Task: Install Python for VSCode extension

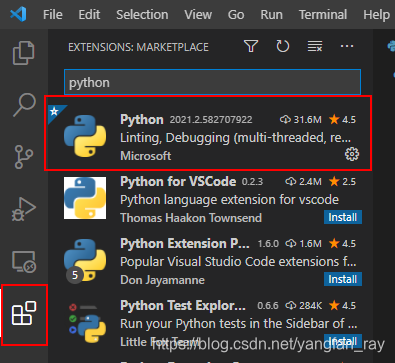Action: point(343,217)
